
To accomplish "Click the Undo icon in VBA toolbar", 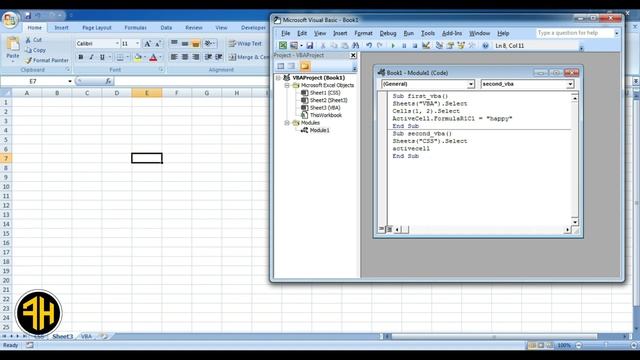I will (x=369, y=45).
